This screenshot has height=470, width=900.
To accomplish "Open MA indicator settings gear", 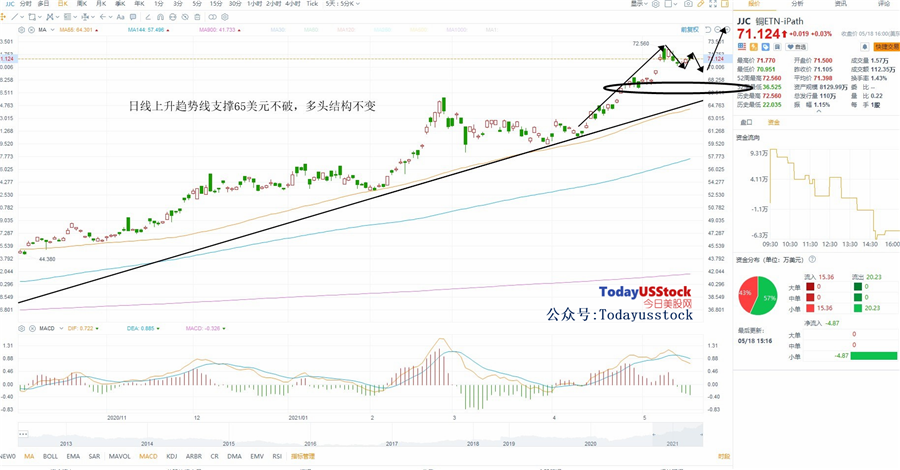I will pyautogui.click(x=21, y=30).
